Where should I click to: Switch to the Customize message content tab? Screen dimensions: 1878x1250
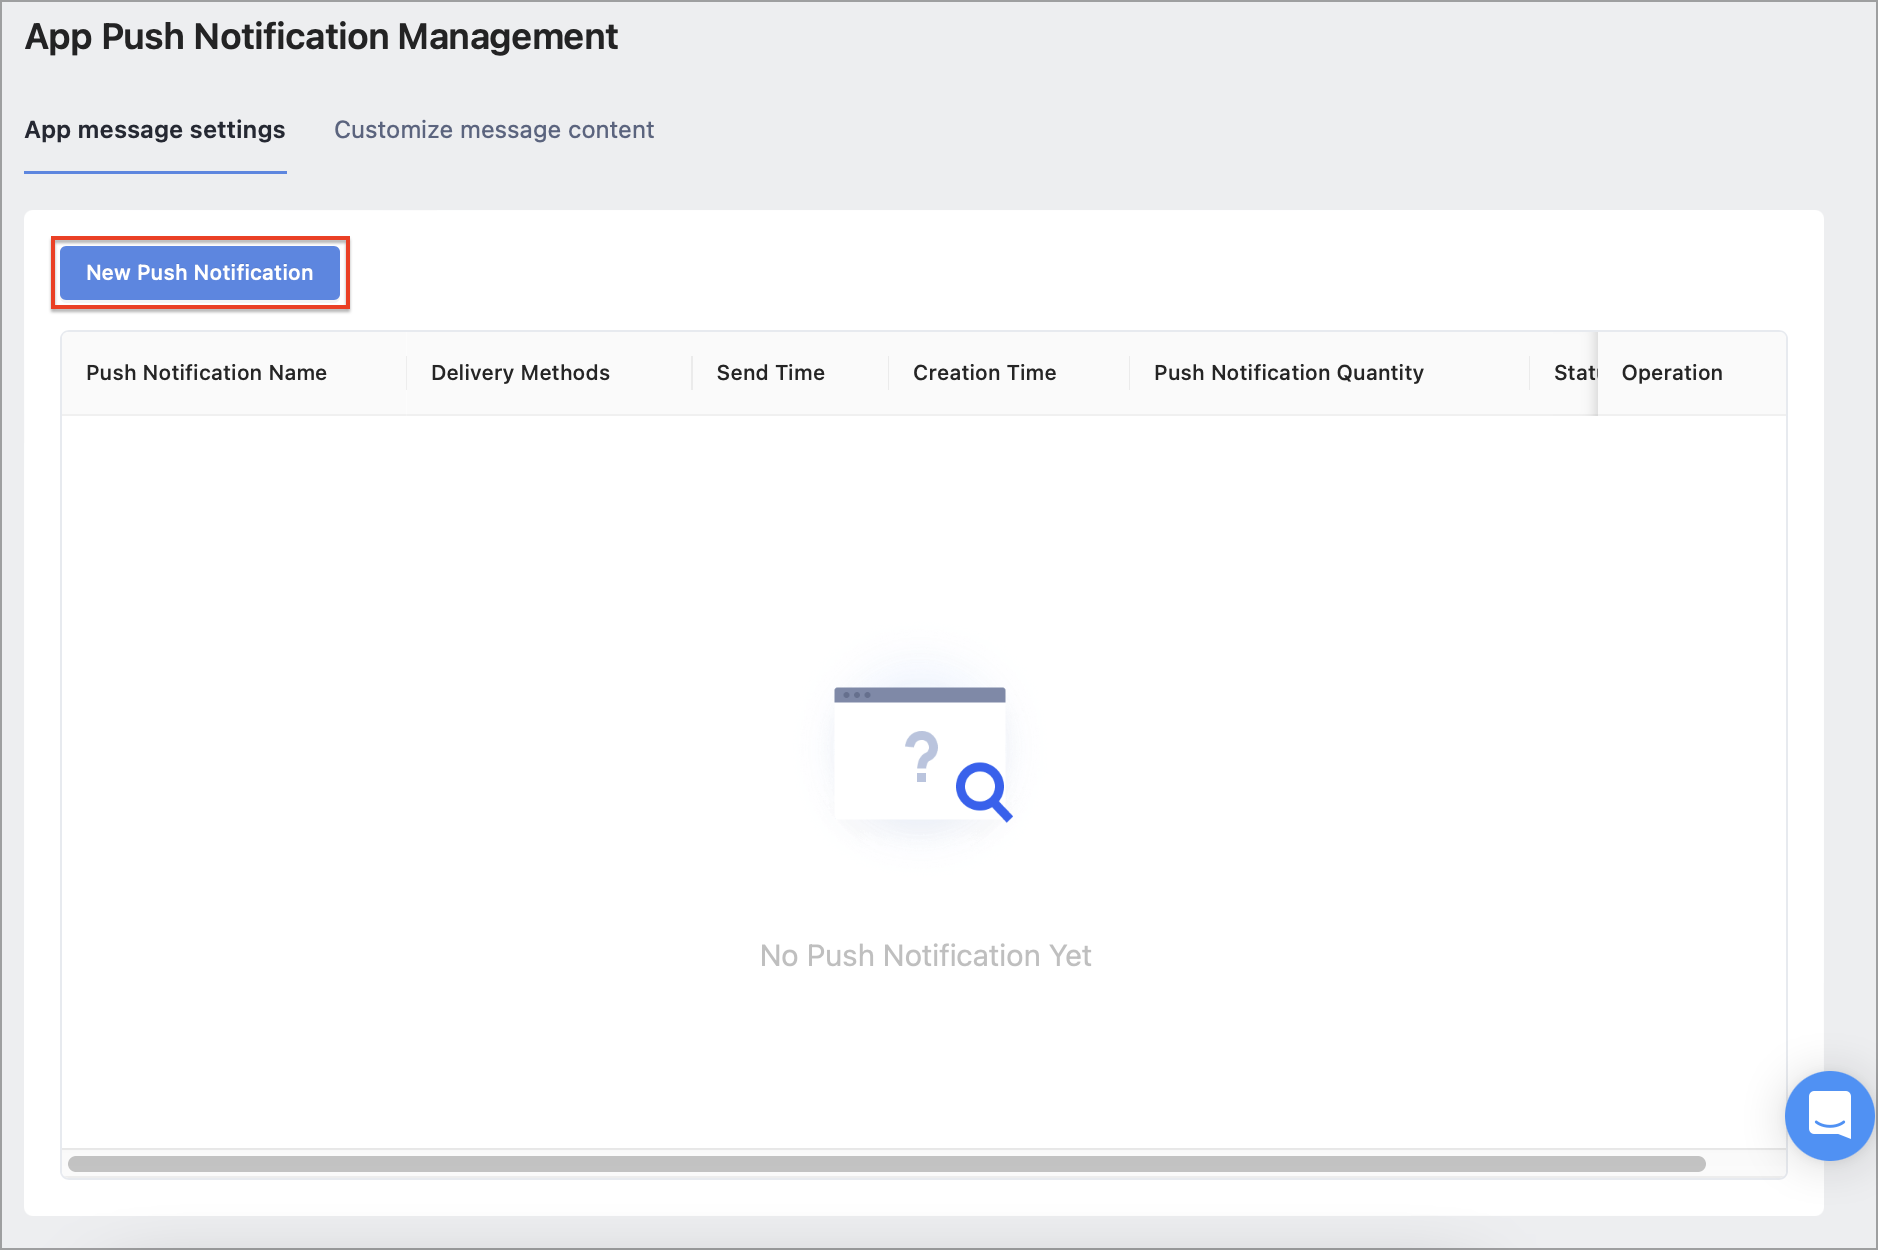point(494,129)
